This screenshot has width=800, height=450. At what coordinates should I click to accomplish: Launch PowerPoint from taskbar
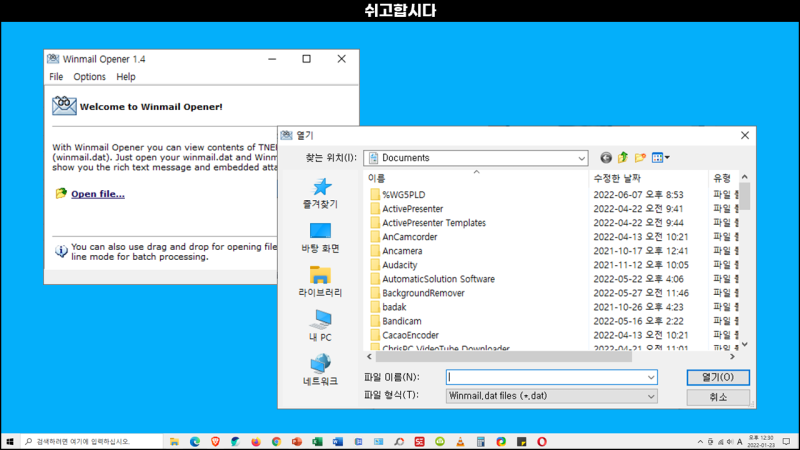297,441
